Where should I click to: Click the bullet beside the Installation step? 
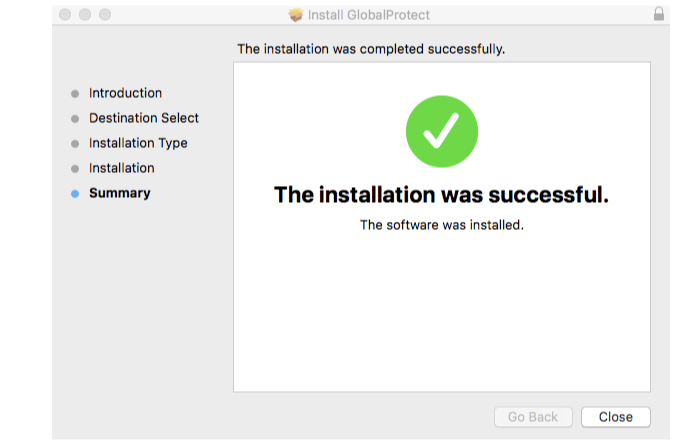(75, 169)
